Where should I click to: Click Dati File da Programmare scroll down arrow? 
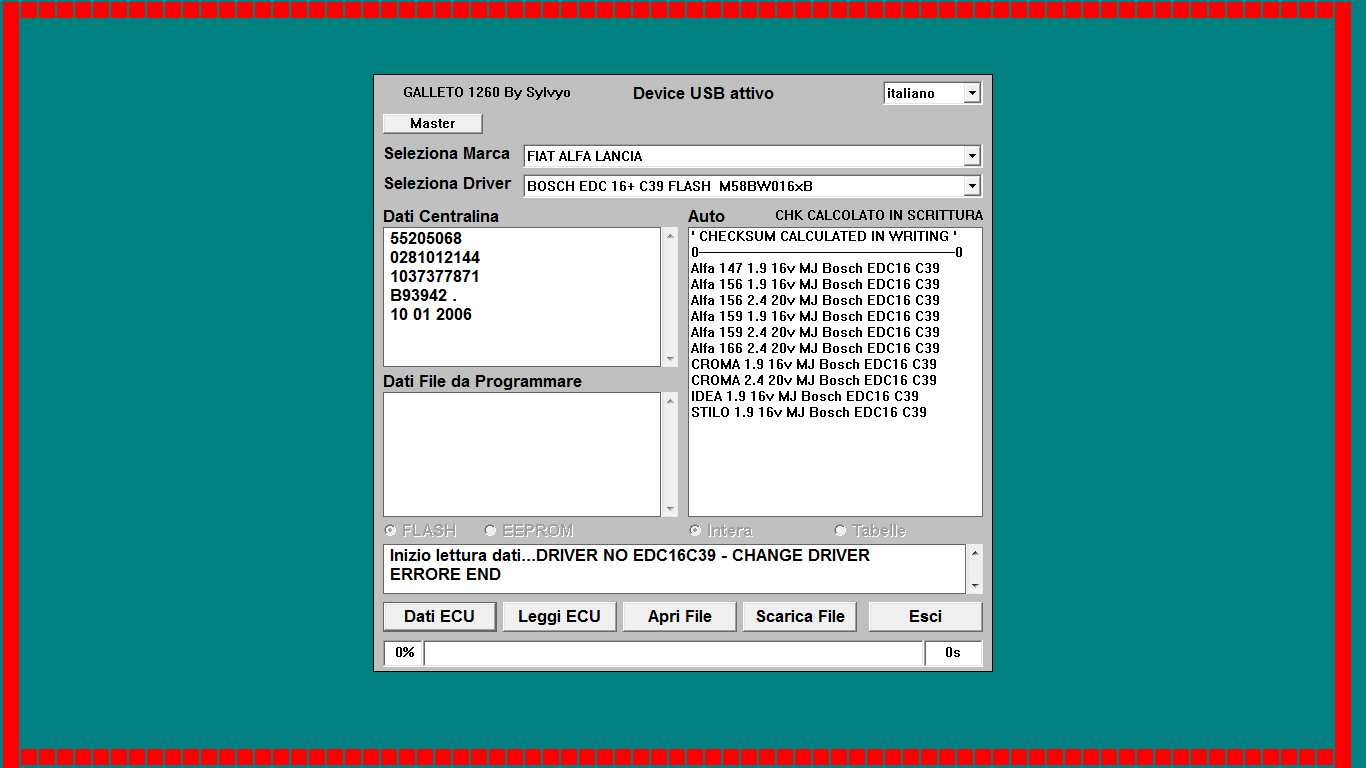click(670, 508)
